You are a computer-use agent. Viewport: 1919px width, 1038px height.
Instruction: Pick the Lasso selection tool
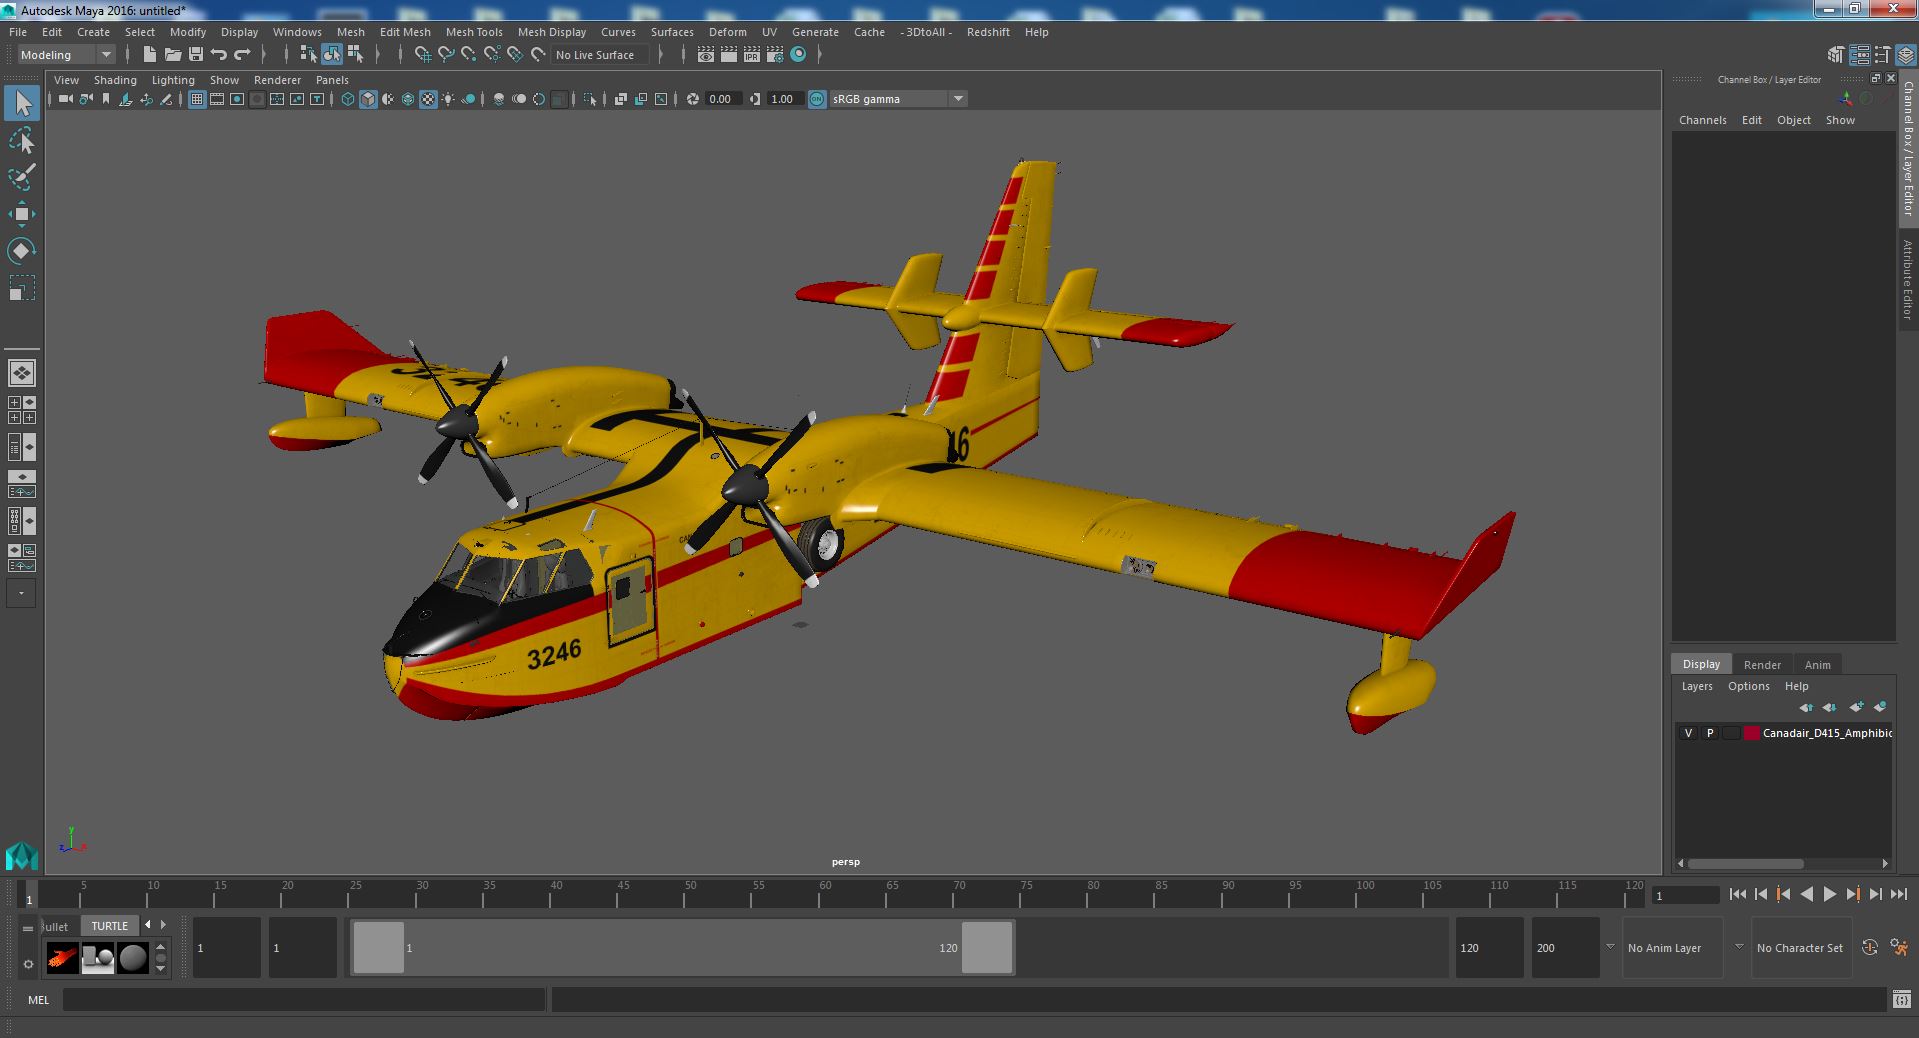pyautogui.click(x=22, y=141)
